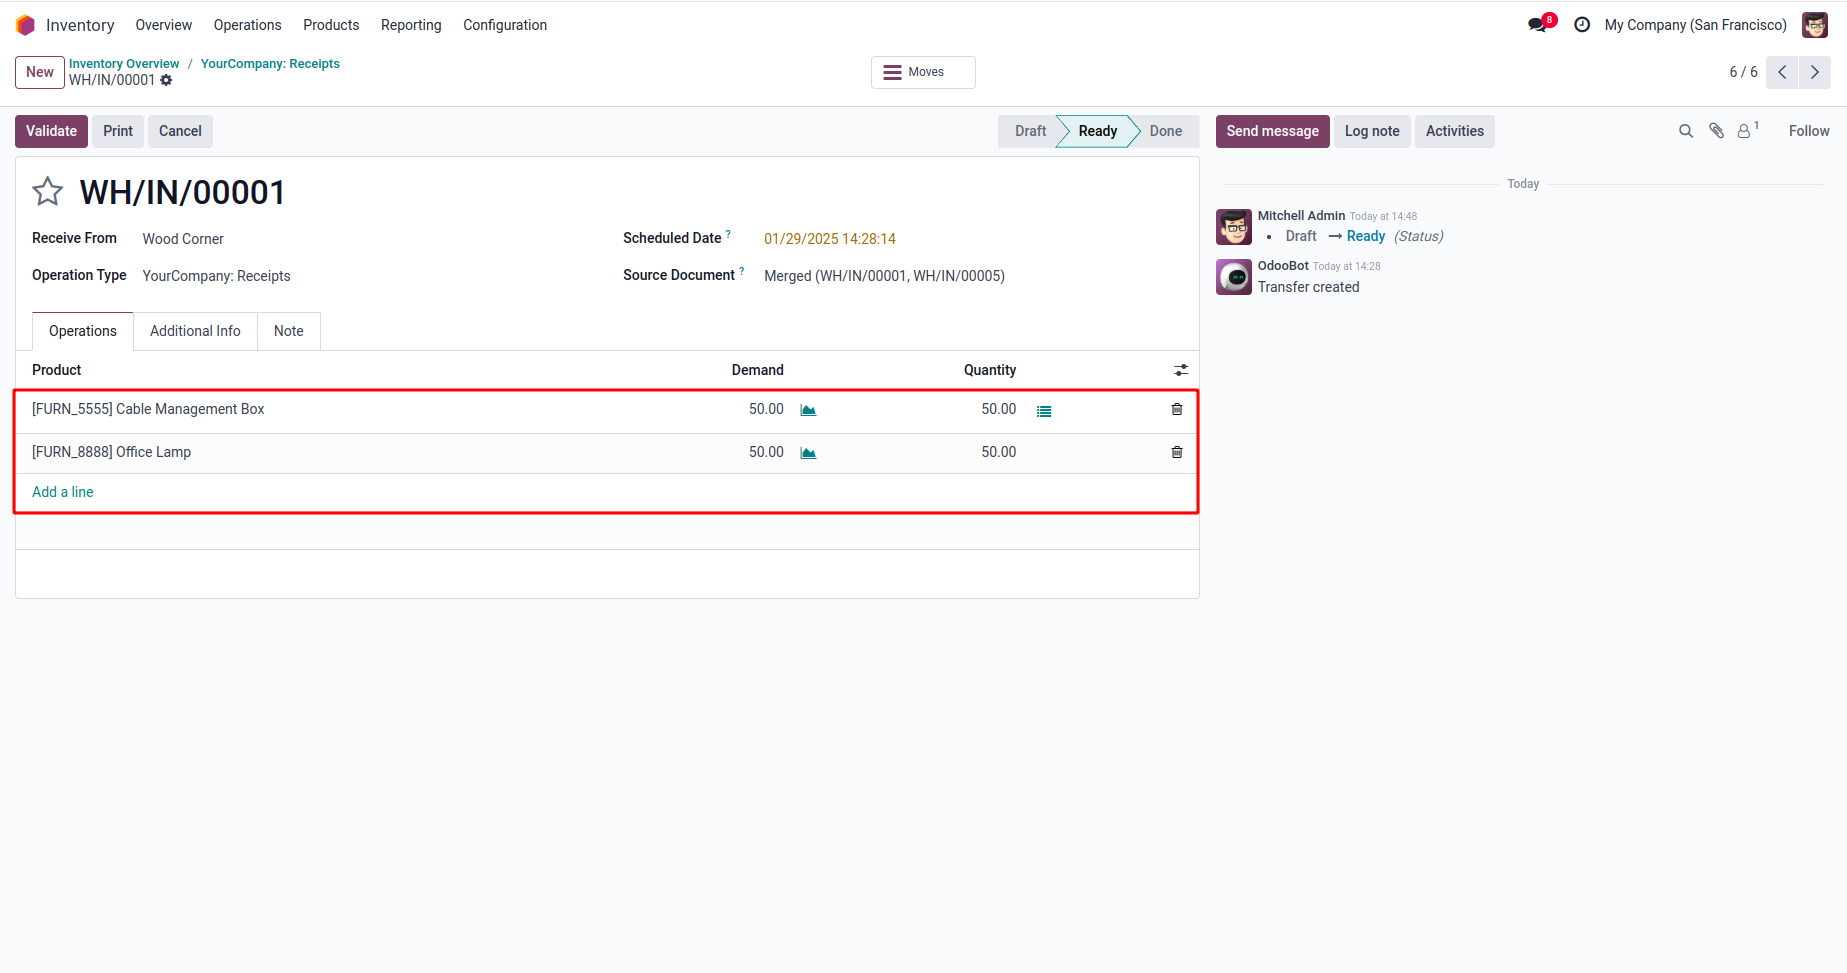The width and height of the screenshot is (1847, 973).
Task: Click the favorite star next to WH/IN/00001
Action: 48,191
